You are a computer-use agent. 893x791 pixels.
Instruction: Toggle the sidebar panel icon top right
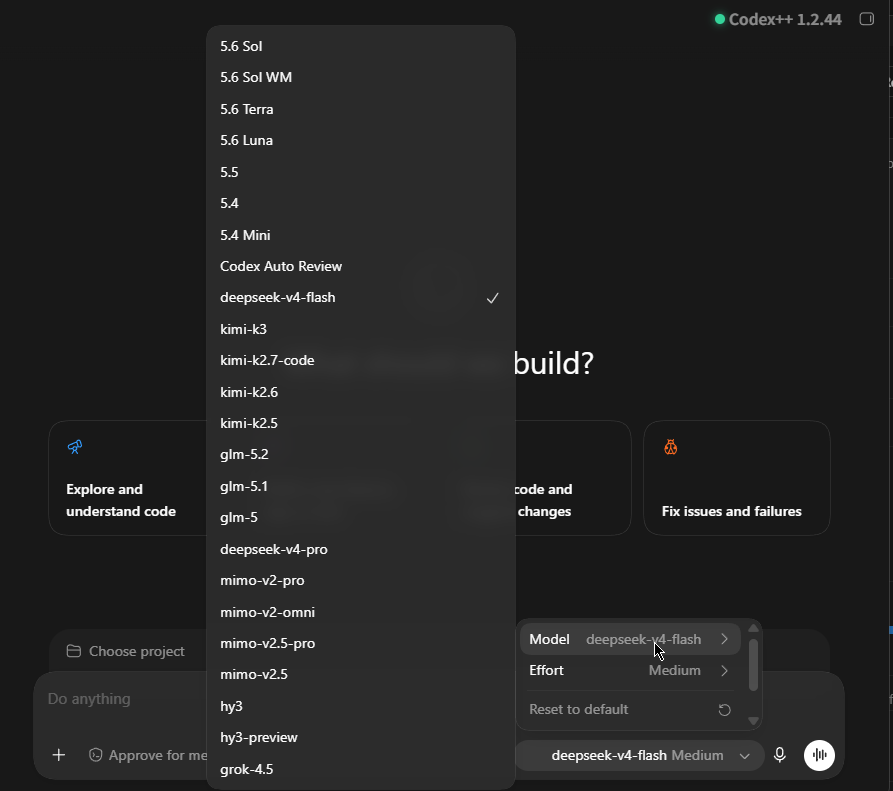coord(866,19)
